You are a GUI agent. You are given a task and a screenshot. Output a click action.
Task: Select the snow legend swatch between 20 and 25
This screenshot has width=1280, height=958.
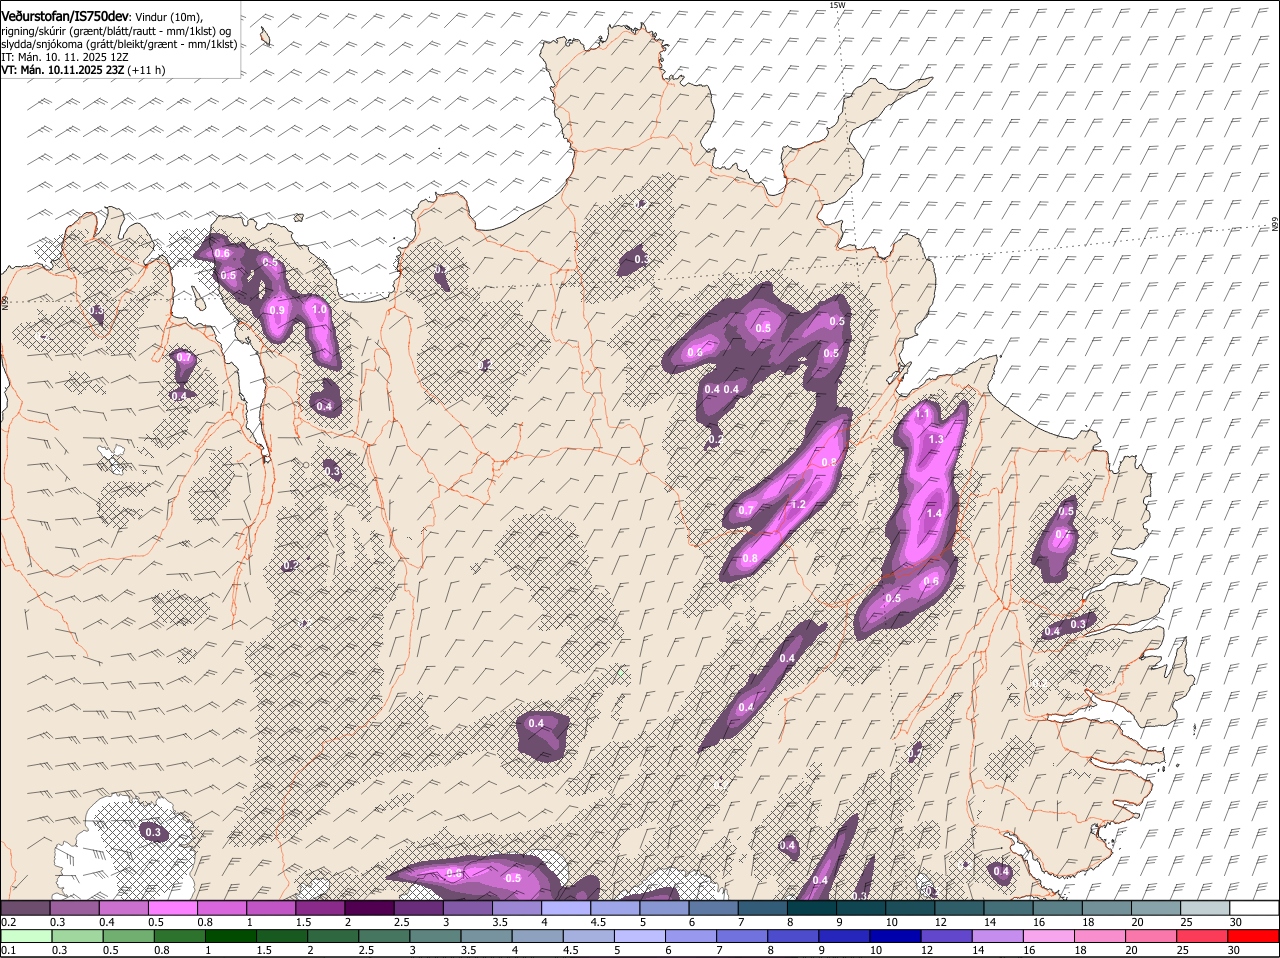(1156, 908)
